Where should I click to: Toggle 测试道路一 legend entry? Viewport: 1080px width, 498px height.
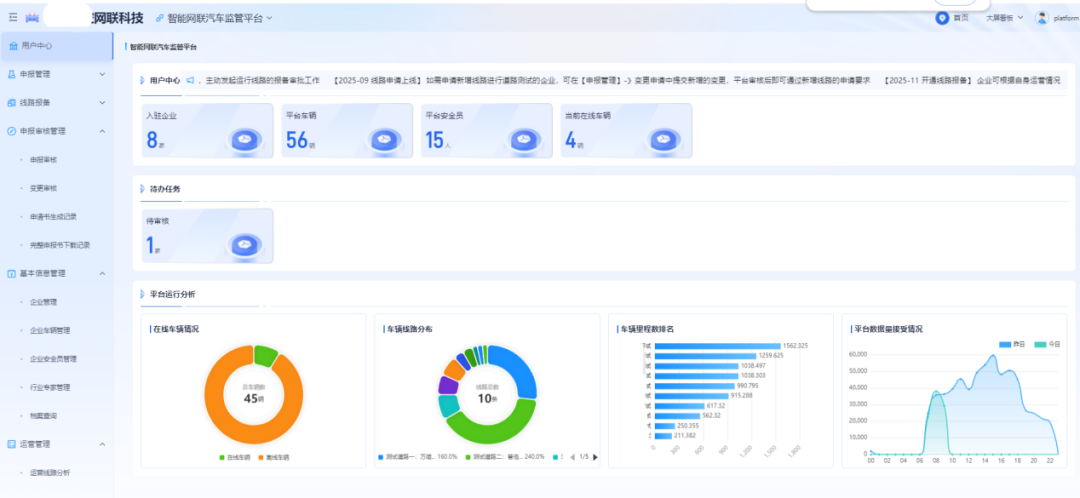pos(418,457)
